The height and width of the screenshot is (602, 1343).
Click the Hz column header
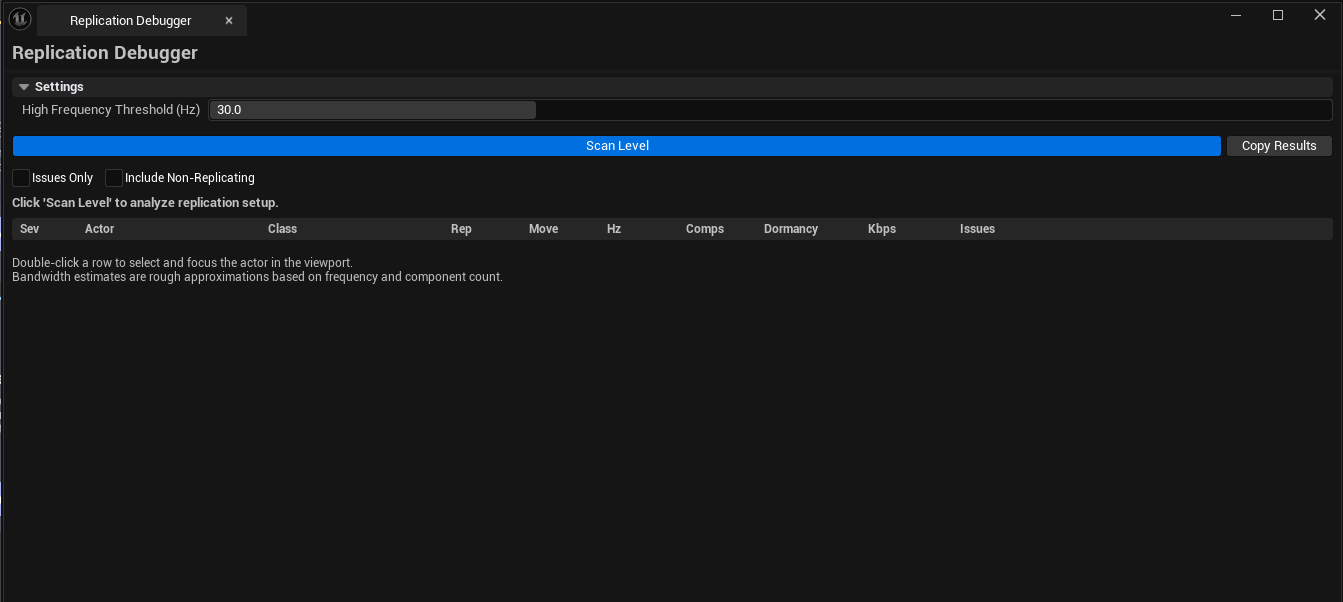pyautogui.click(x=614, y=229)
